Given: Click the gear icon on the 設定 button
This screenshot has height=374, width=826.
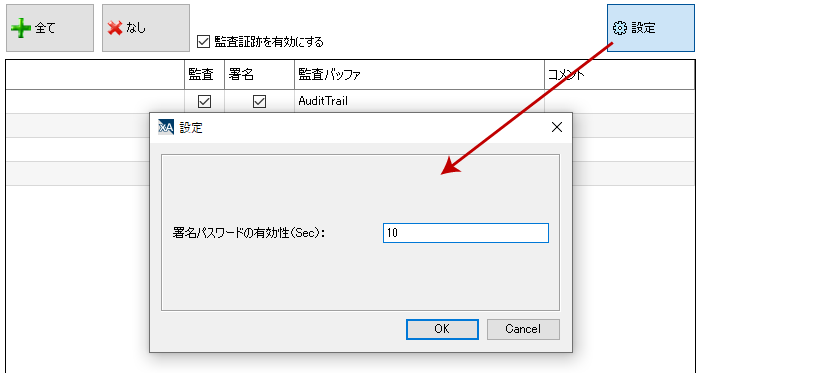Looking at the screenshot, I should click(620, 28).
